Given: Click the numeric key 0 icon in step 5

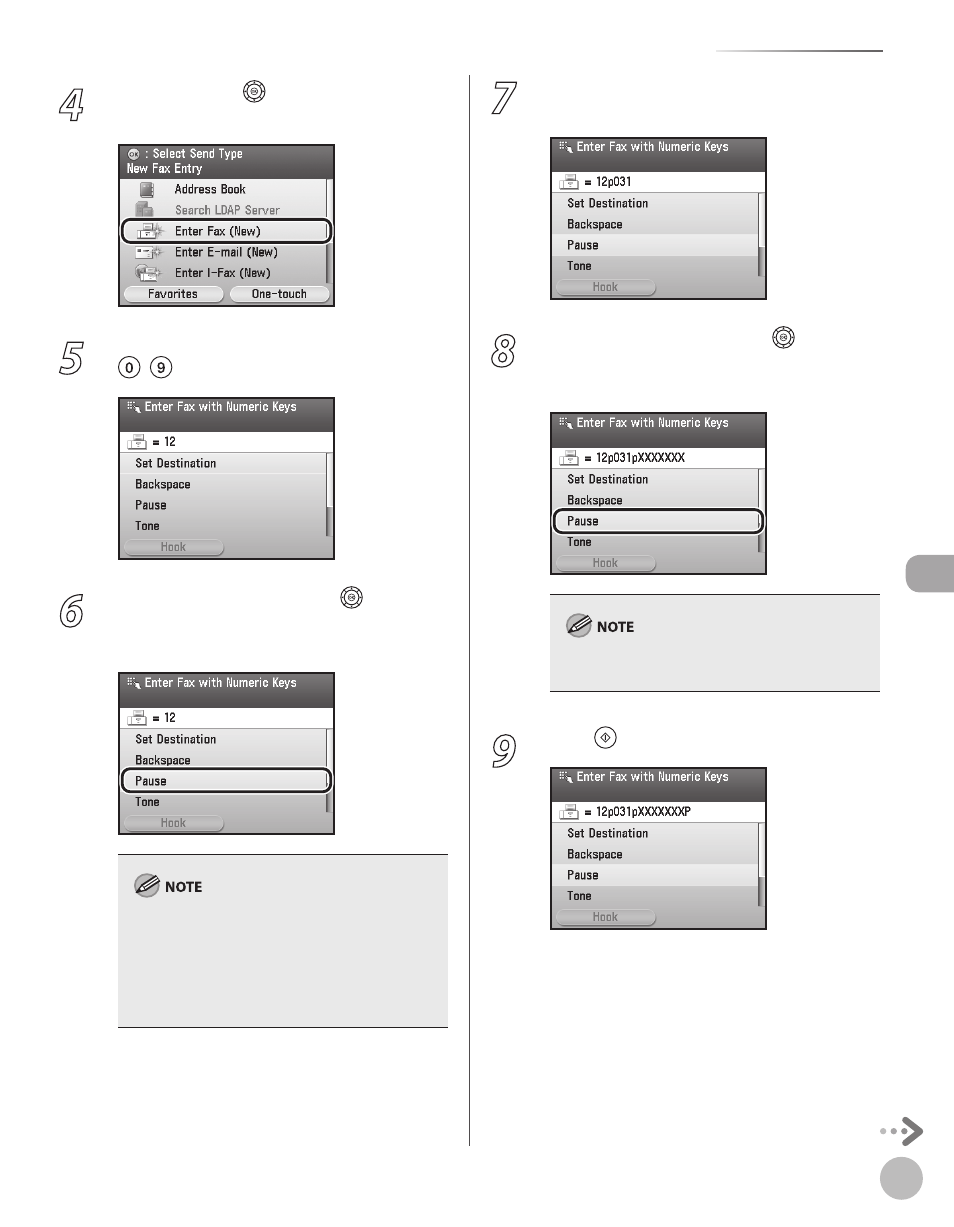Looking at the screenshot, I should point(125,367).
